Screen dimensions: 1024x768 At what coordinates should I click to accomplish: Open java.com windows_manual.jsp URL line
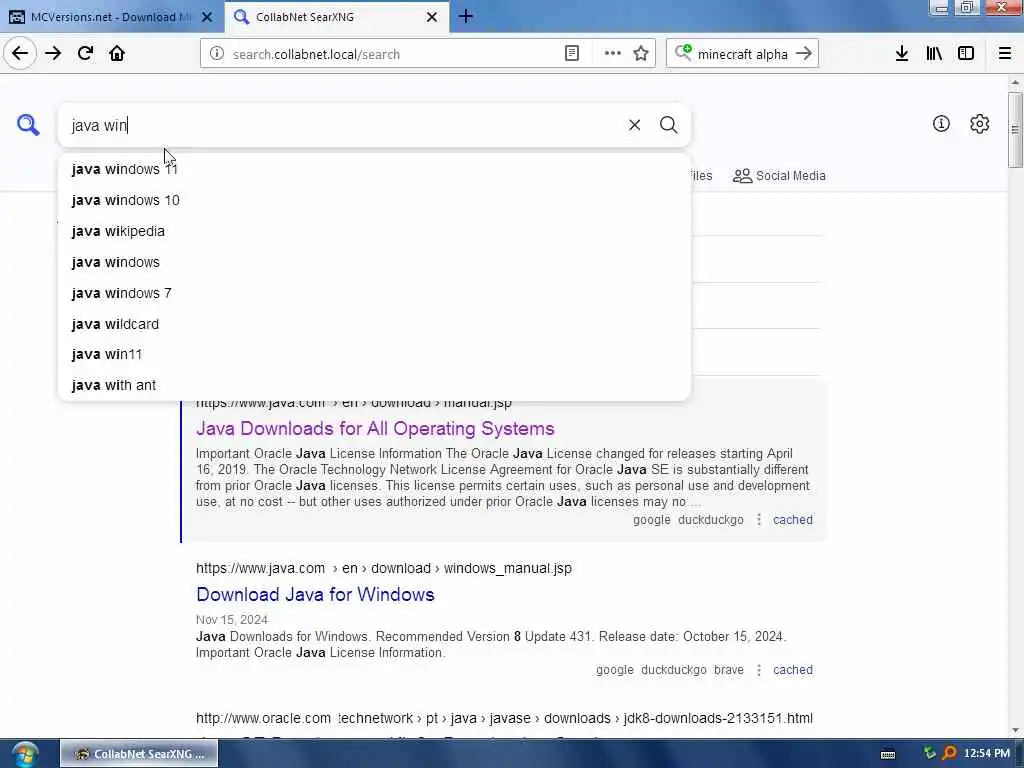[x=383, y=568]
